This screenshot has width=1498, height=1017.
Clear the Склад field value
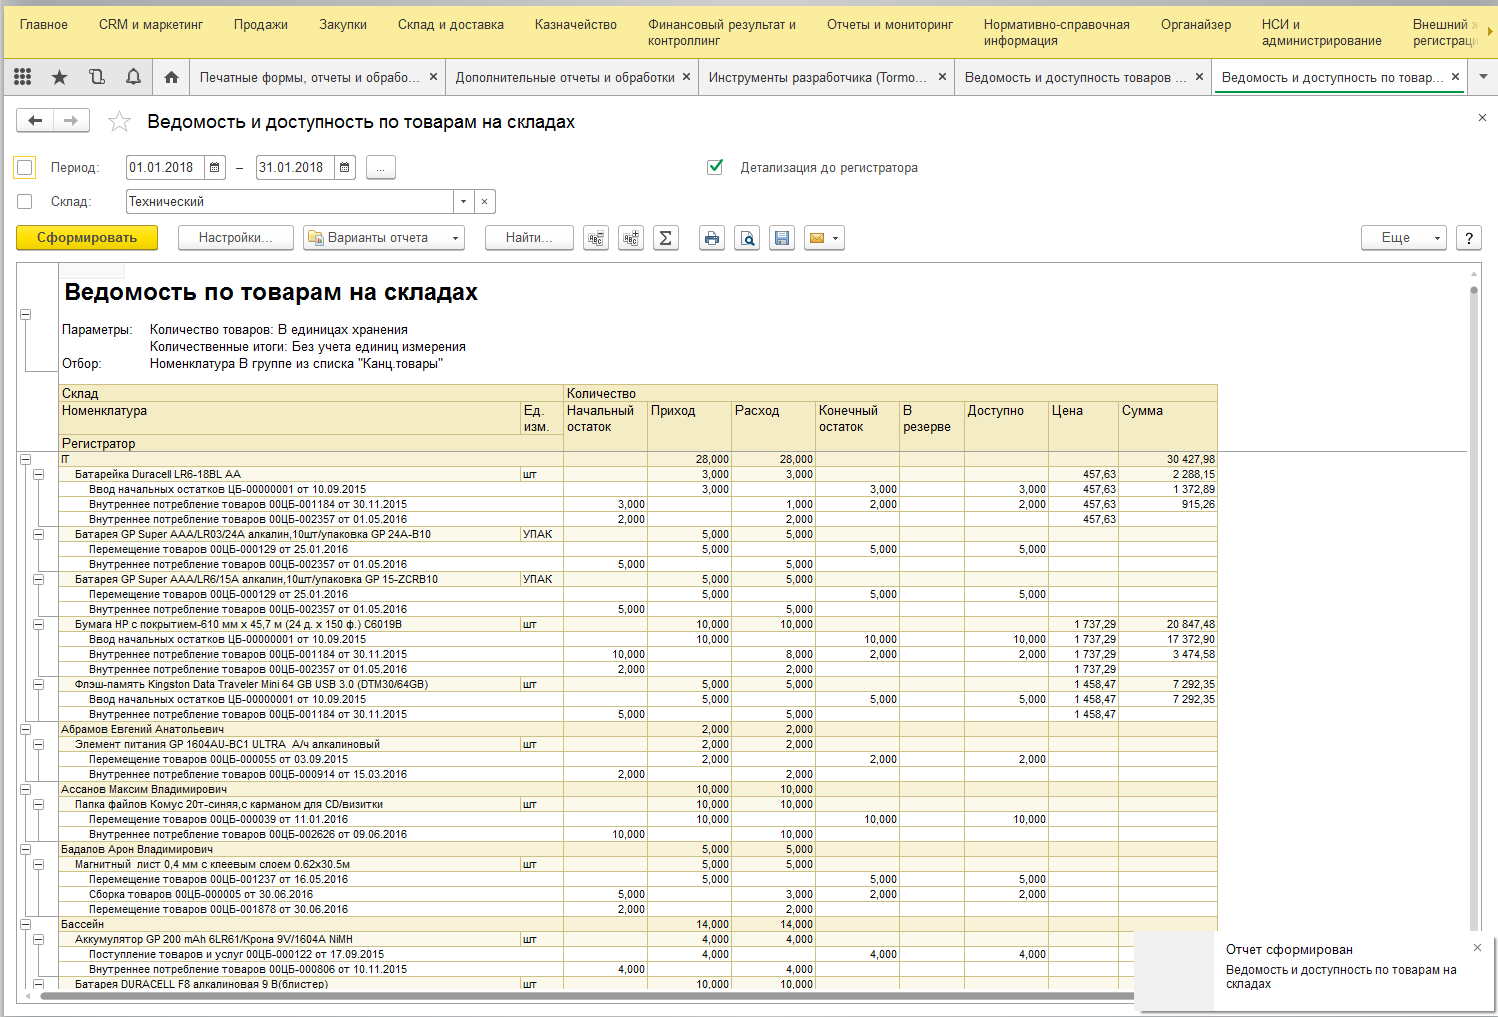(x=484, y=202)
